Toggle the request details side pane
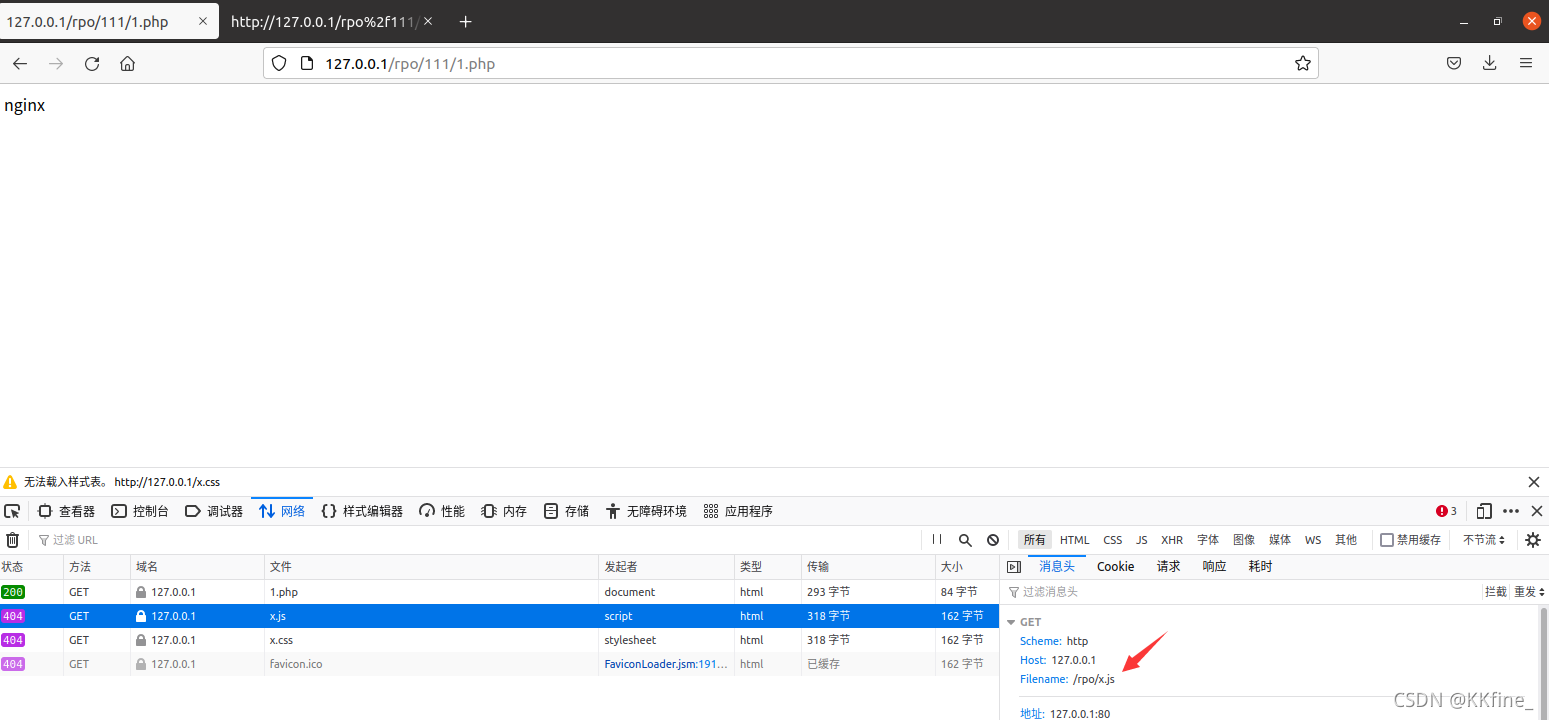 click(1014, 567)
